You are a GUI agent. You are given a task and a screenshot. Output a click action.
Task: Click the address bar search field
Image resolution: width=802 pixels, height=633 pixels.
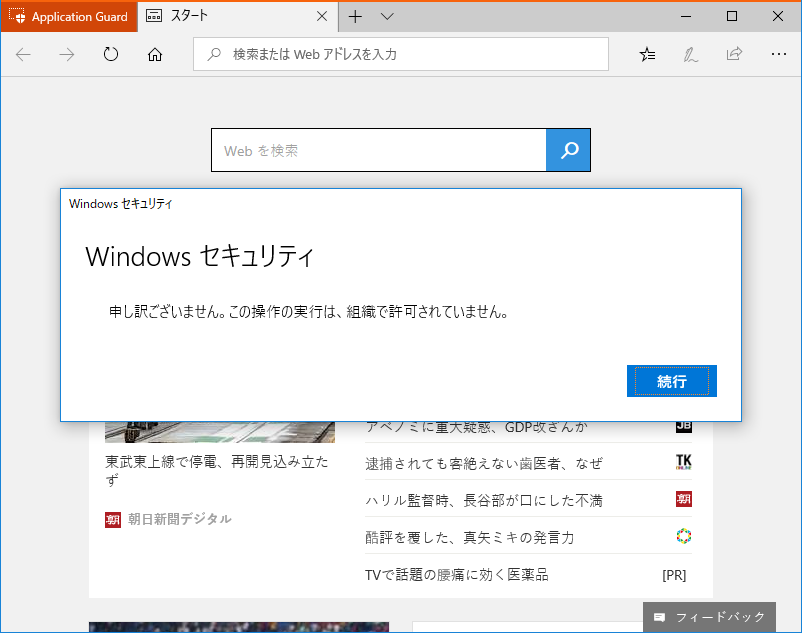tap(401, 54)
